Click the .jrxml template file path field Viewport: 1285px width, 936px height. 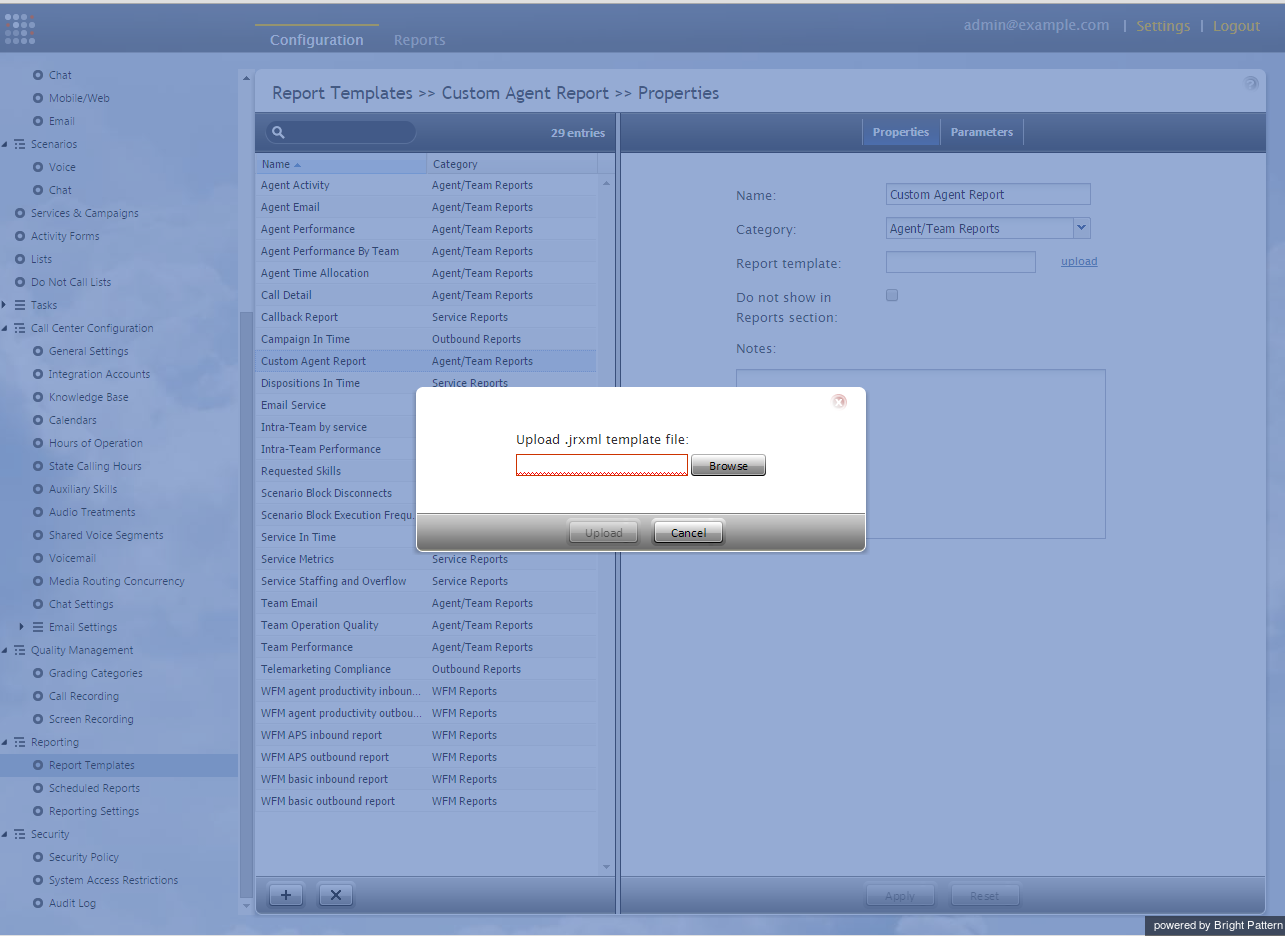point(602,465)
